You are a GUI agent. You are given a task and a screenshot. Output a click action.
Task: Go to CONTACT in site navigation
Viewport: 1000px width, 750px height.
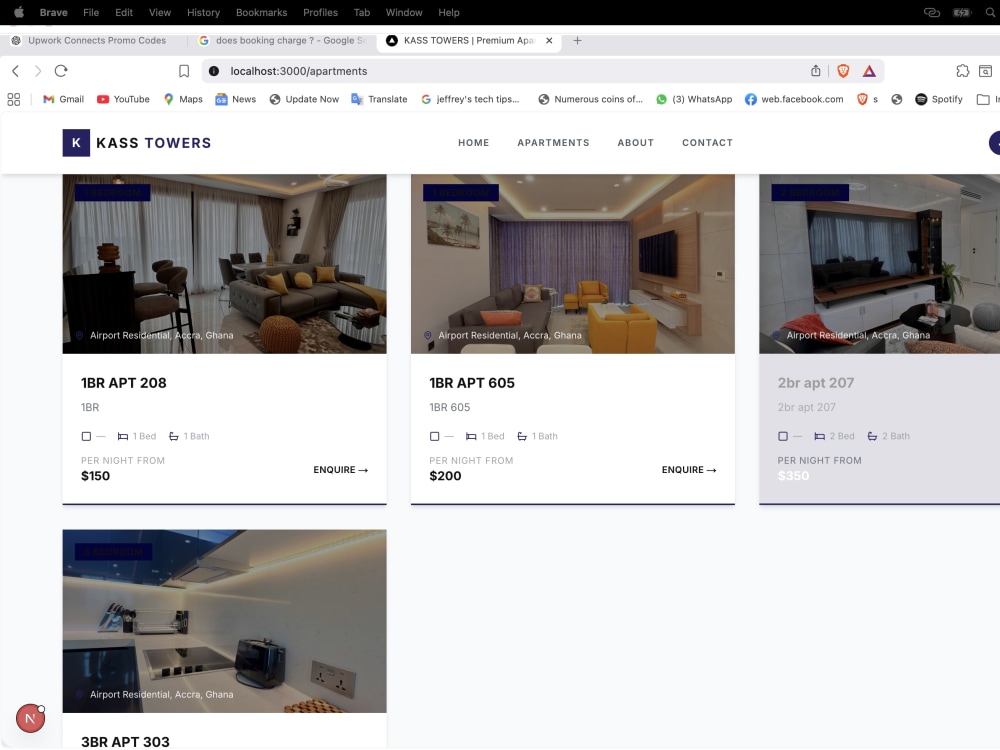point(707,143)
